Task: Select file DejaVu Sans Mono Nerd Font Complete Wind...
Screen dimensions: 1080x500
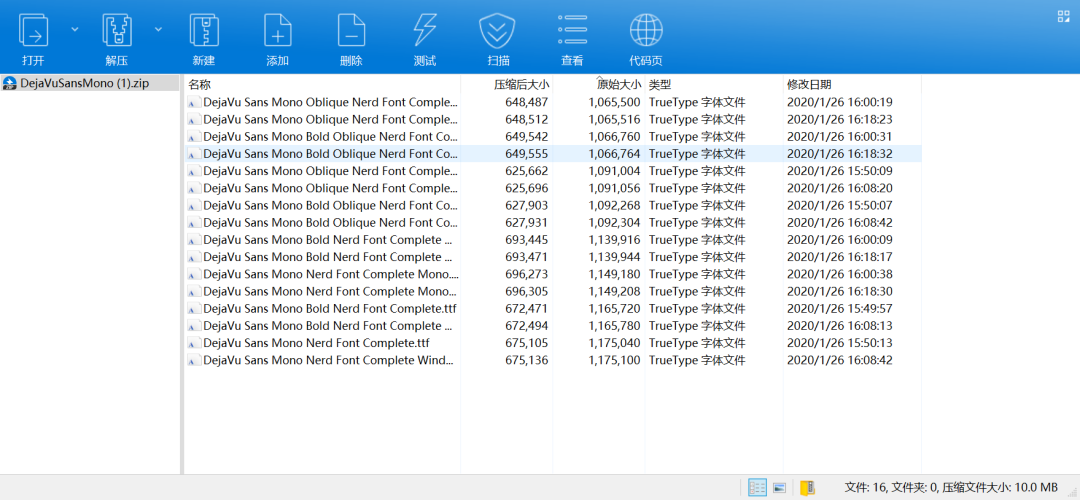Action: [x=329, y=360]
